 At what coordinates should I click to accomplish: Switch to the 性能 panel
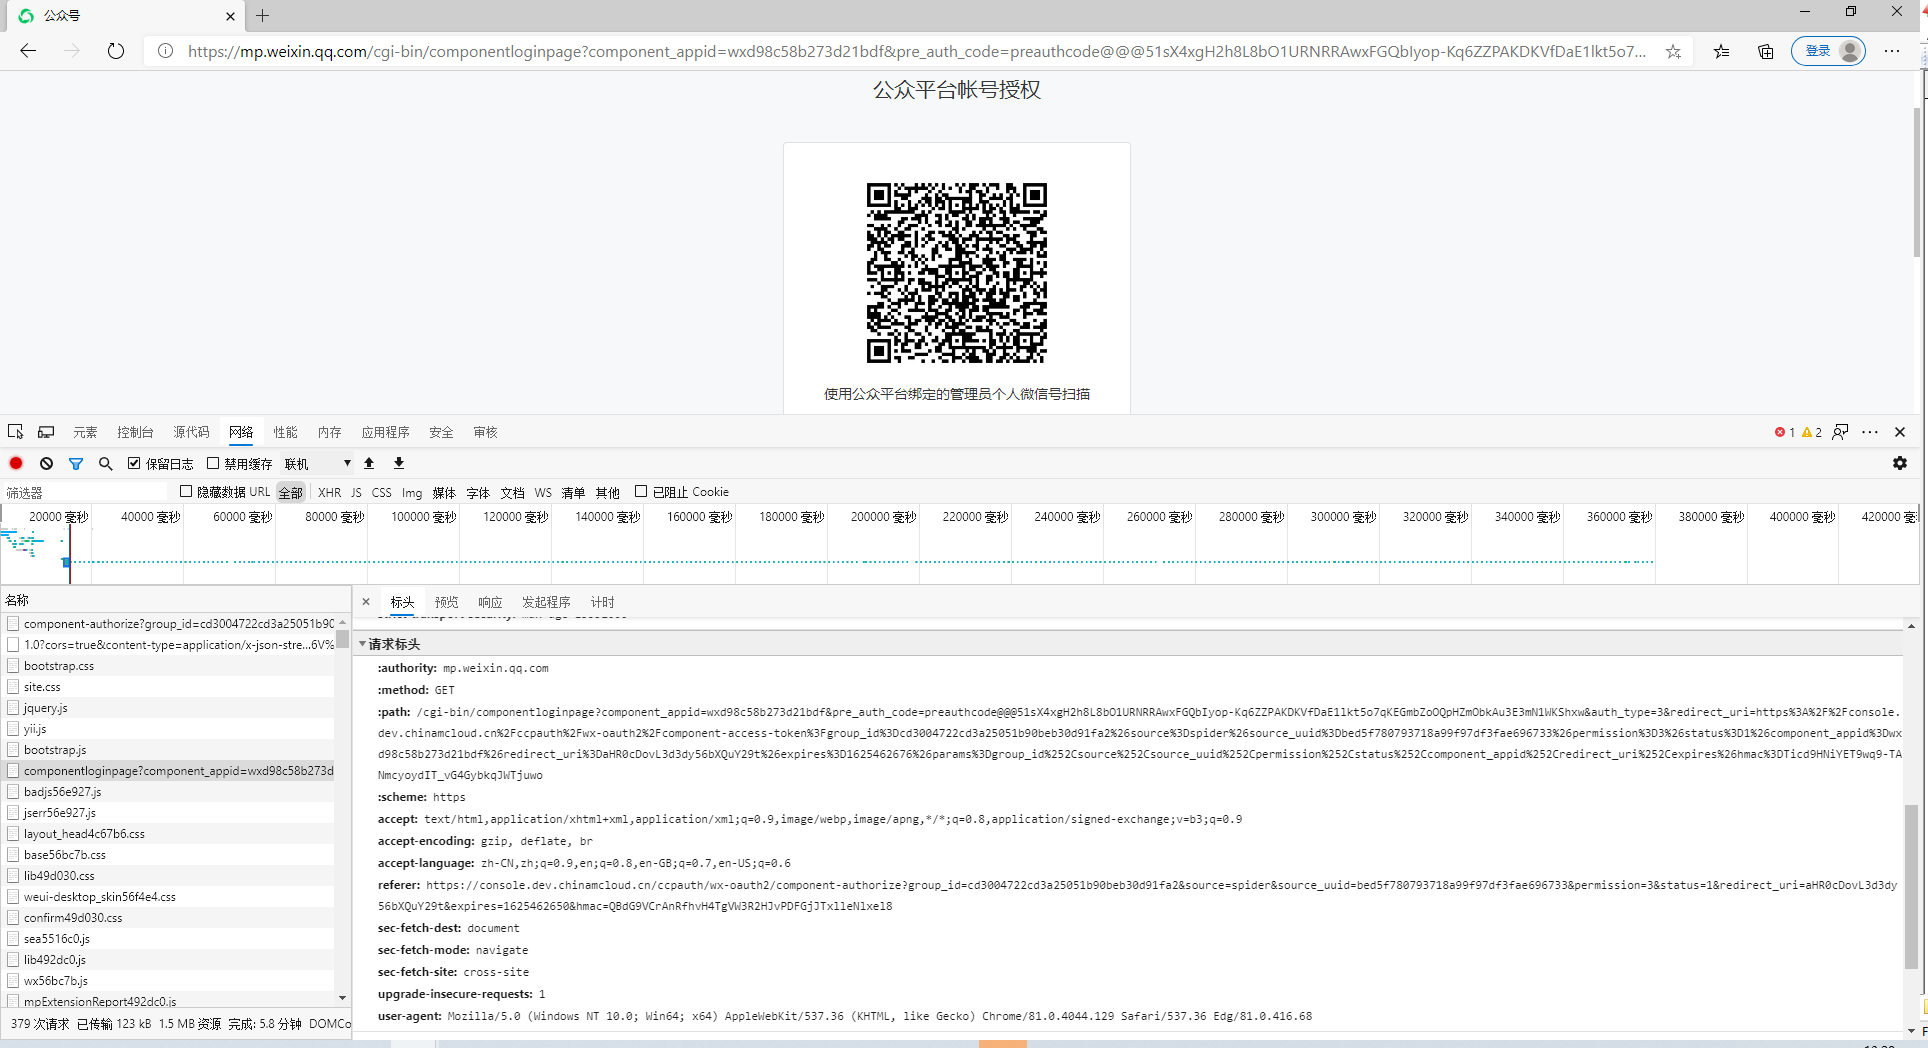click(286, 432)
